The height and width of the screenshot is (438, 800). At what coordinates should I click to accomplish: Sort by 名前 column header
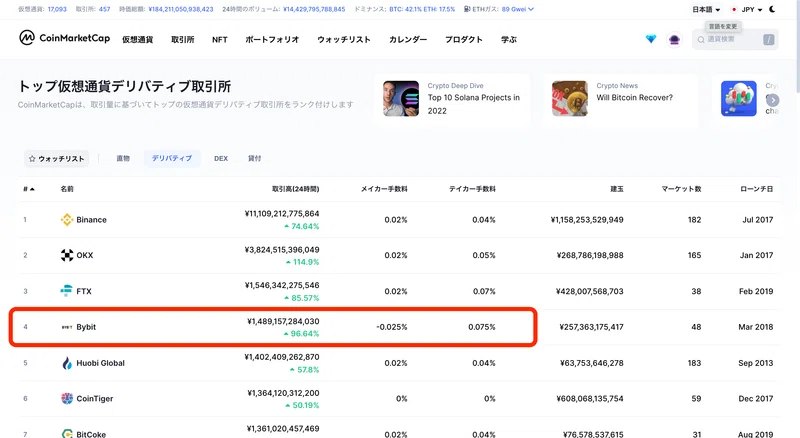click(67, 189)
